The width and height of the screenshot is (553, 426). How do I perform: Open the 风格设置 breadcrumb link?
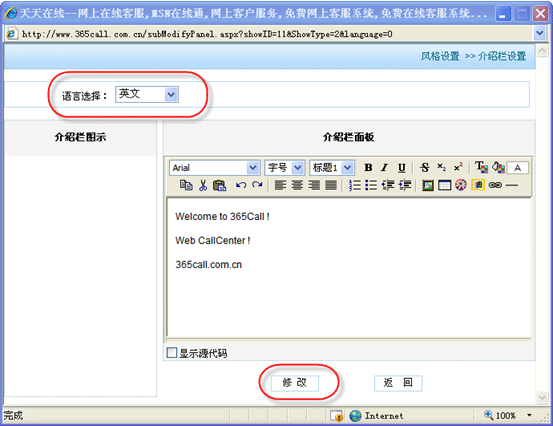440,56
